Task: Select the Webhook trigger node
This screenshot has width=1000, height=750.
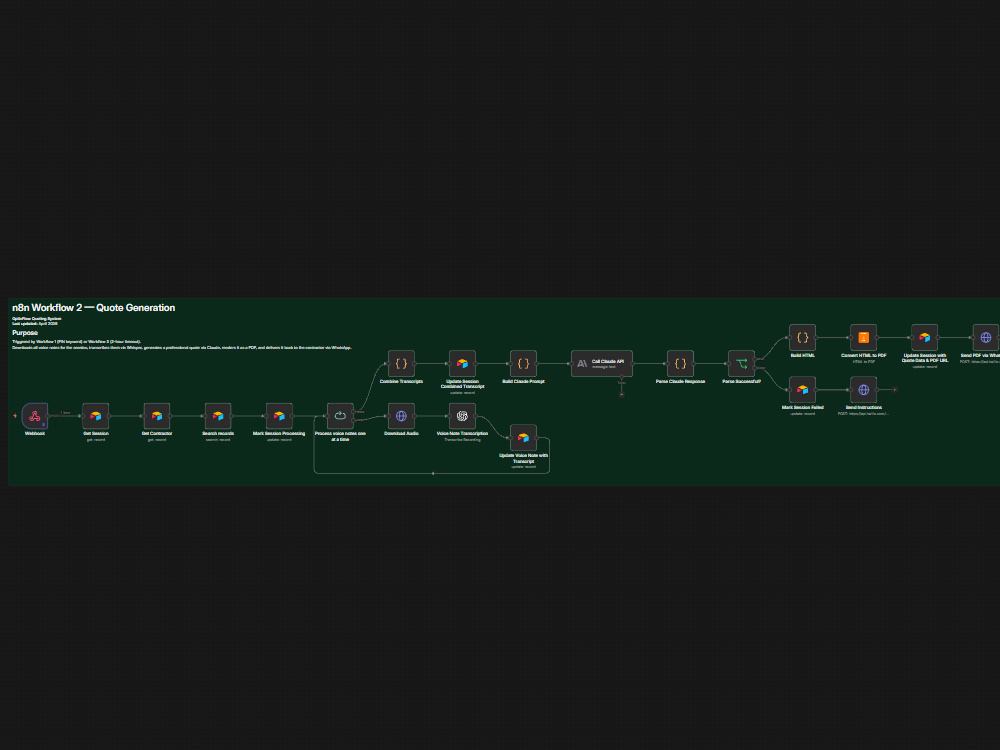Action: click(x=34, y=416)
